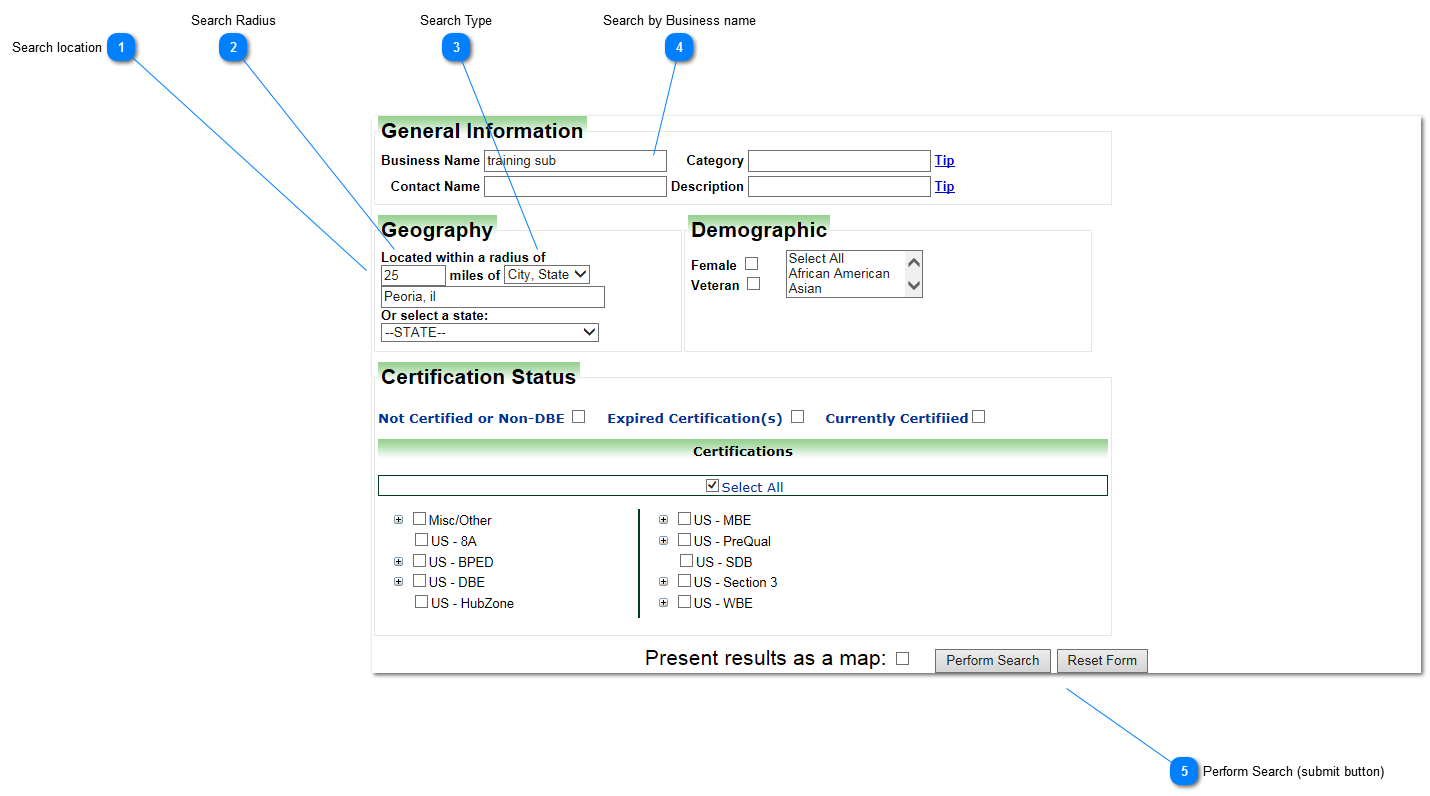1430x796 pixels.
Task: Expand the US - WBE tree node
Action: click(x=663, y=603)
